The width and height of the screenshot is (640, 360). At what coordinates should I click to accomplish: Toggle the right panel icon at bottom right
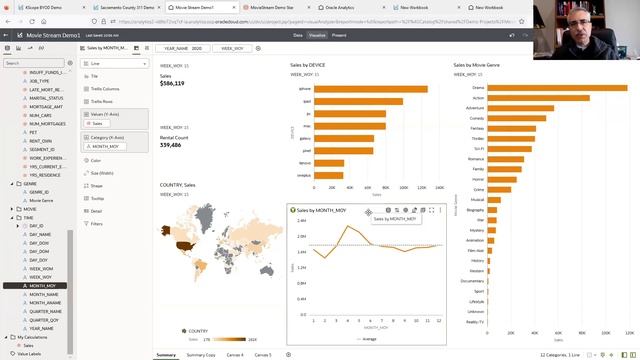[x=633, y=355]
